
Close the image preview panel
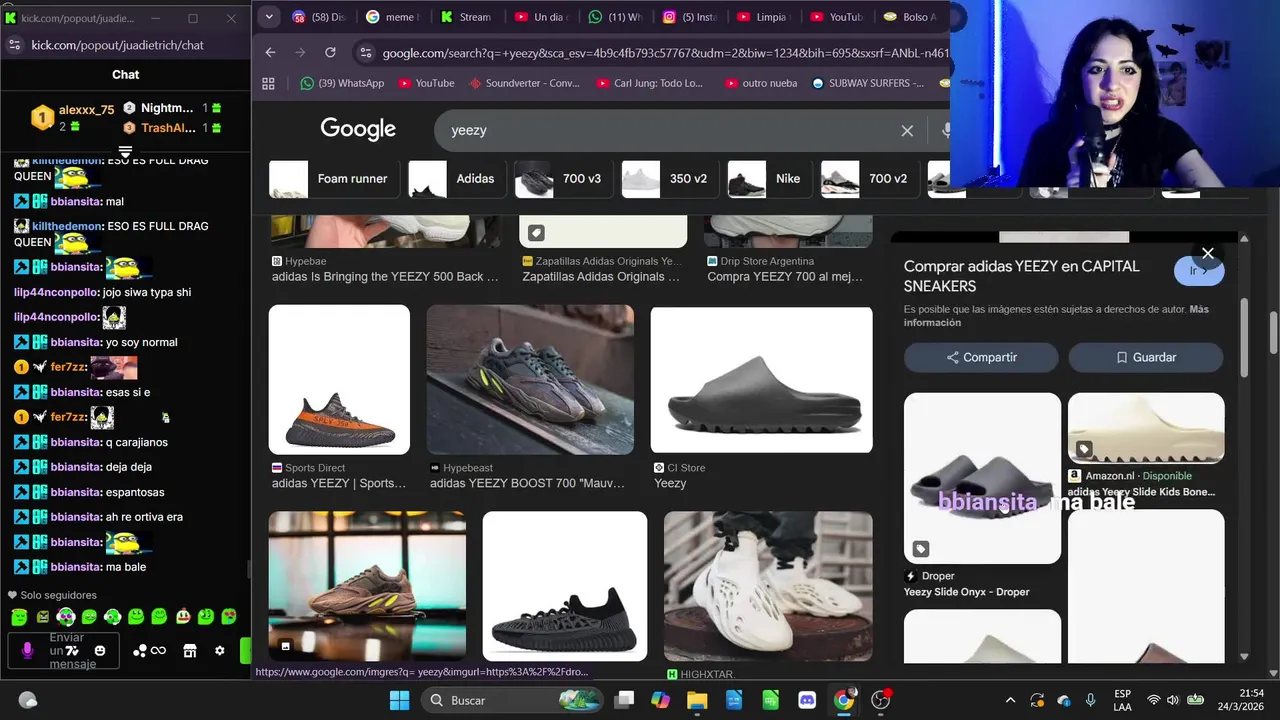pos(1208,253)
